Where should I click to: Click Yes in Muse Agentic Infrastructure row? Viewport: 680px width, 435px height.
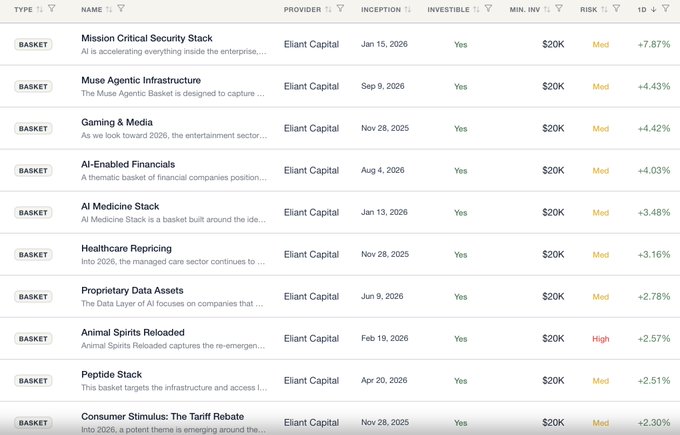point(461,87)
